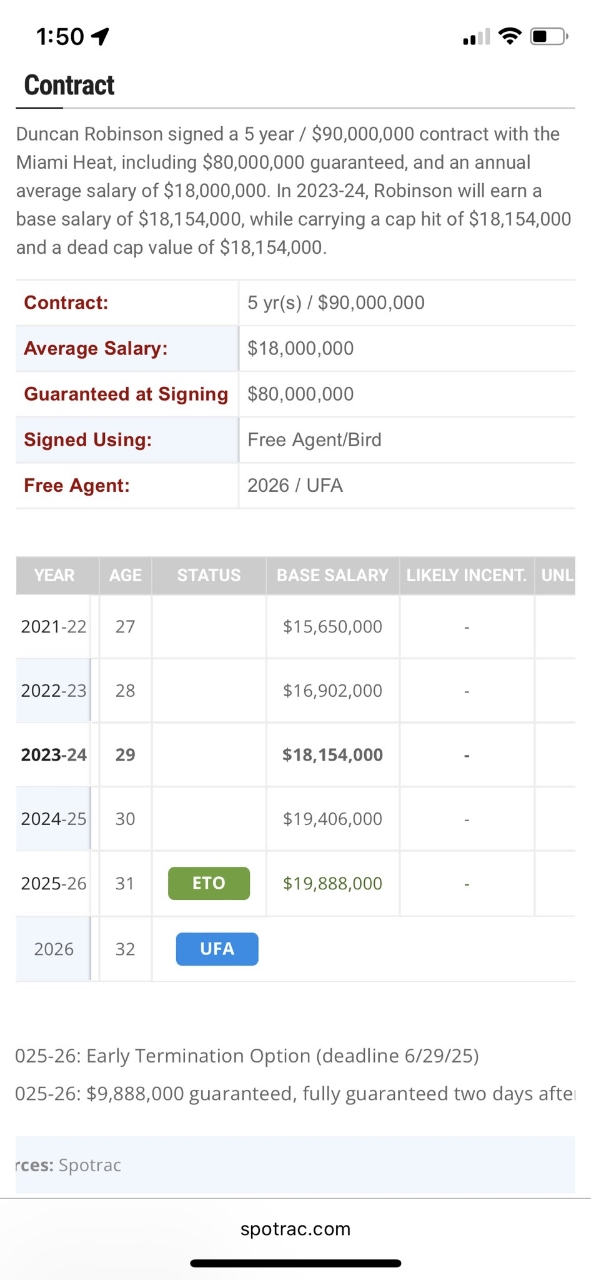Tap the BASE SALARY column header

coord(333,575)
